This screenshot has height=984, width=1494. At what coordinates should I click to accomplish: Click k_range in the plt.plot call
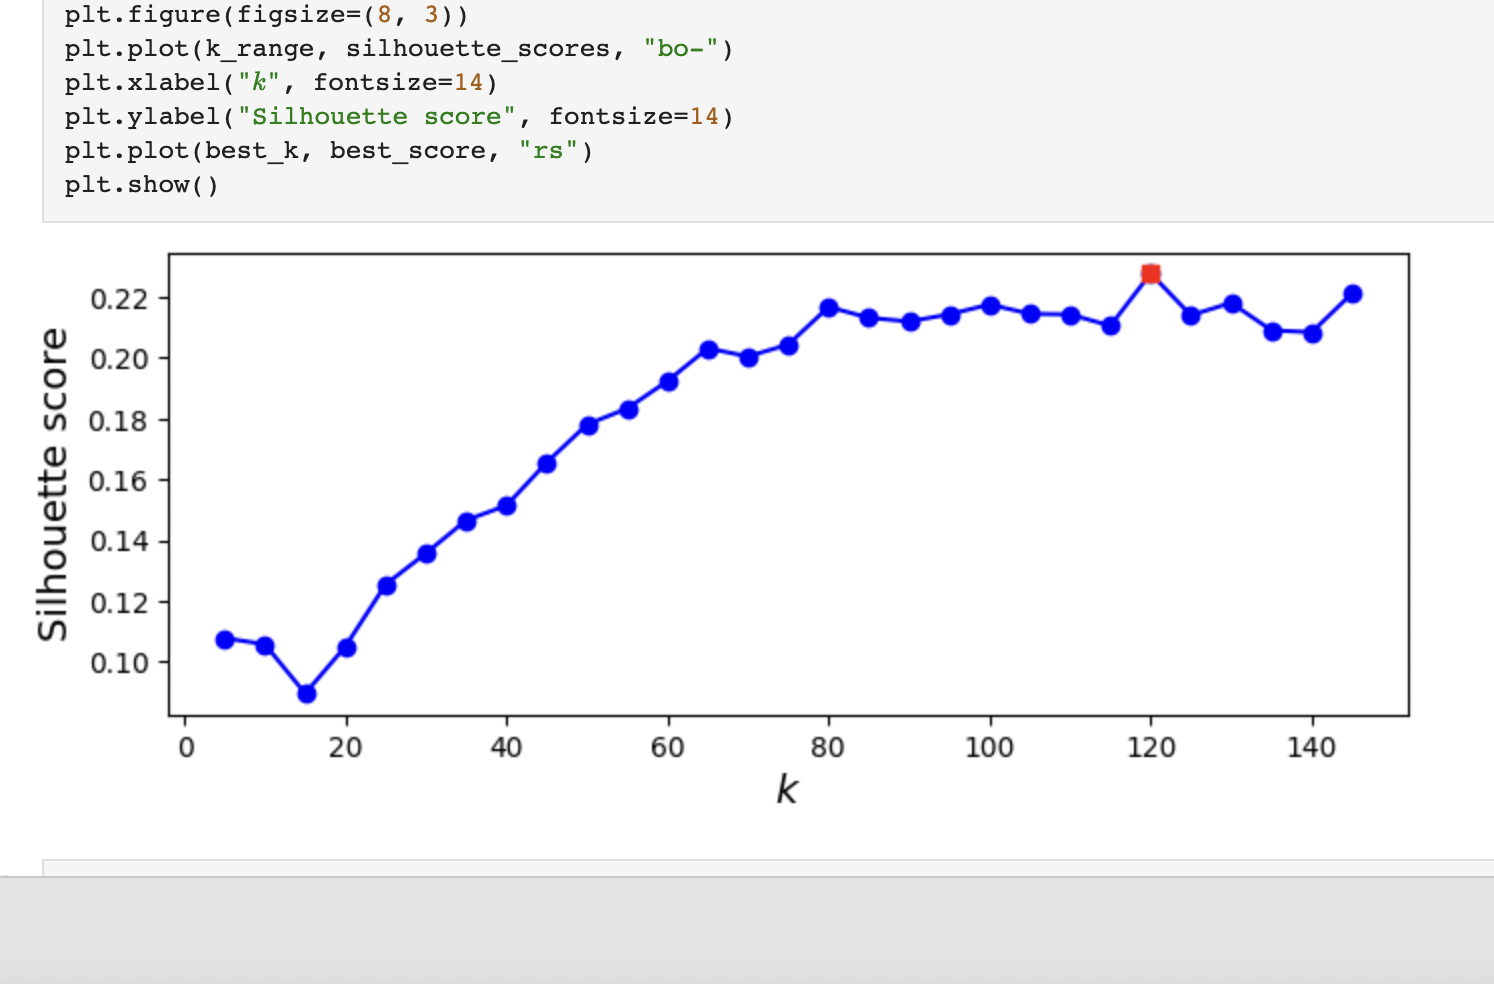point(259,49)
